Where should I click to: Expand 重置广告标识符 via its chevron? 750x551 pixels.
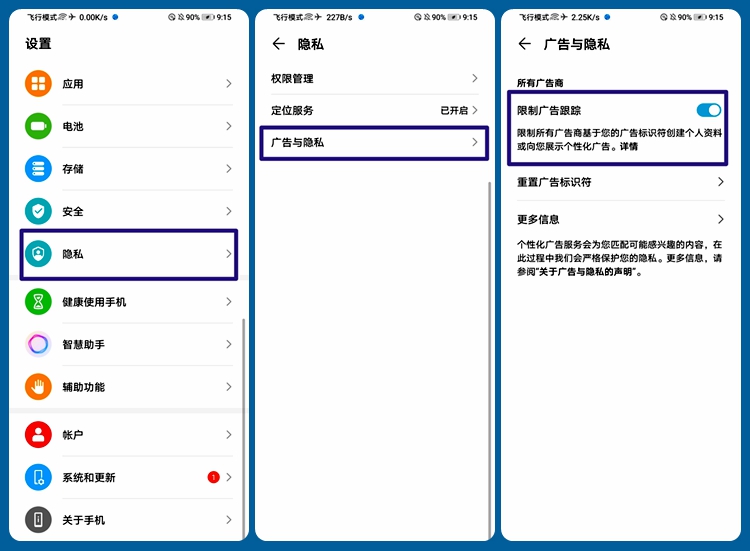tap(720, 182)
